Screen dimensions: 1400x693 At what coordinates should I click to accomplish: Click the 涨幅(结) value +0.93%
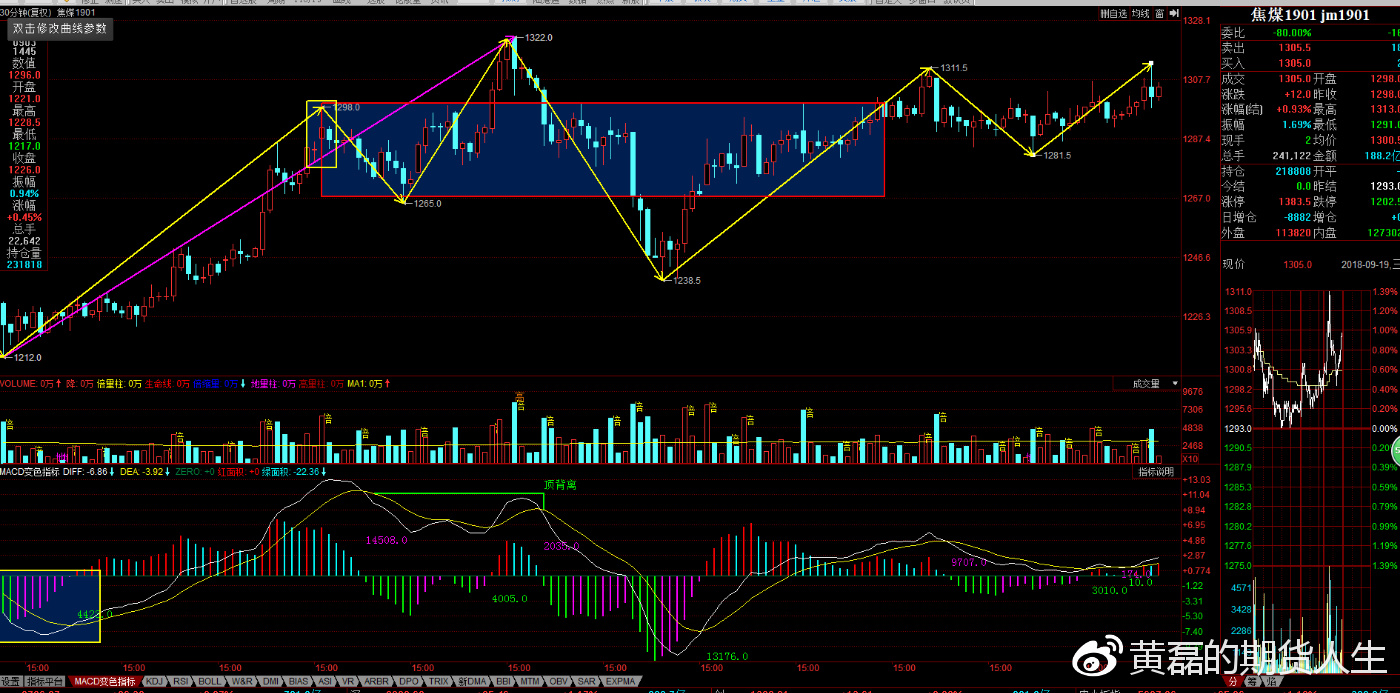1292,109
